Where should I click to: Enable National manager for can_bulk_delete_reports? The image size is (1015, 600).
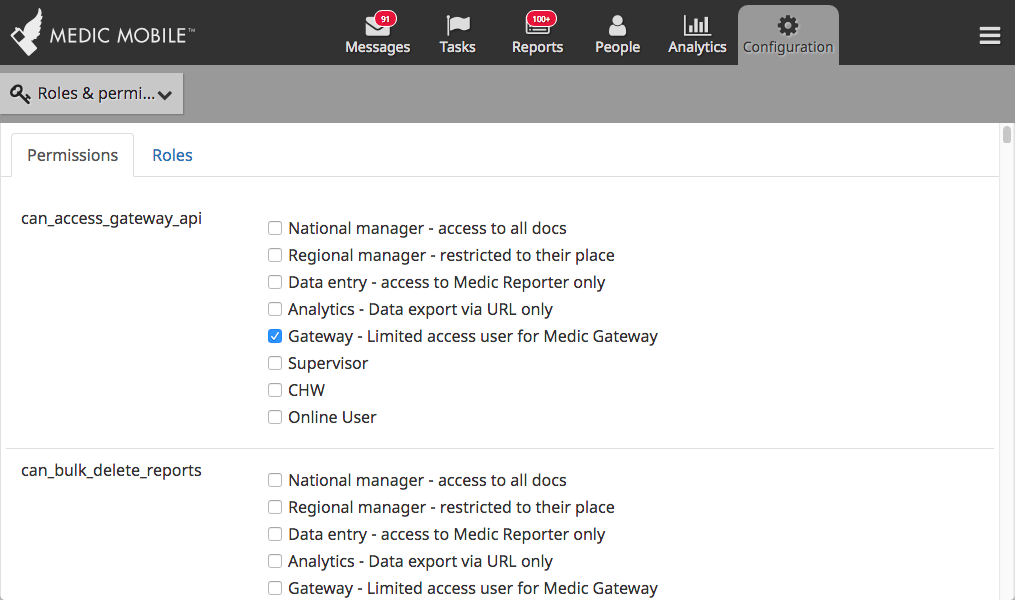tap(275, 480)
